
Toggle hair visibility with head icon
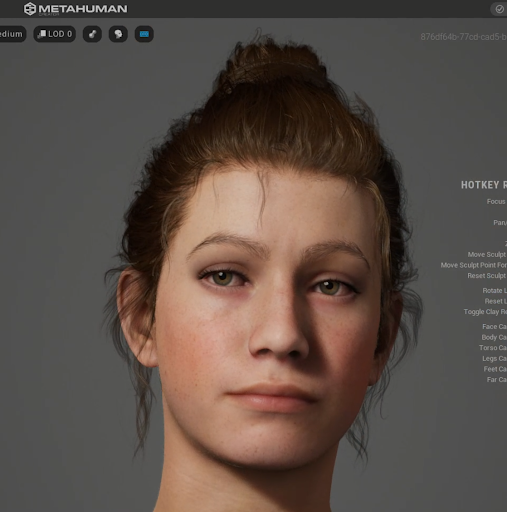click(x=118, y=34)
